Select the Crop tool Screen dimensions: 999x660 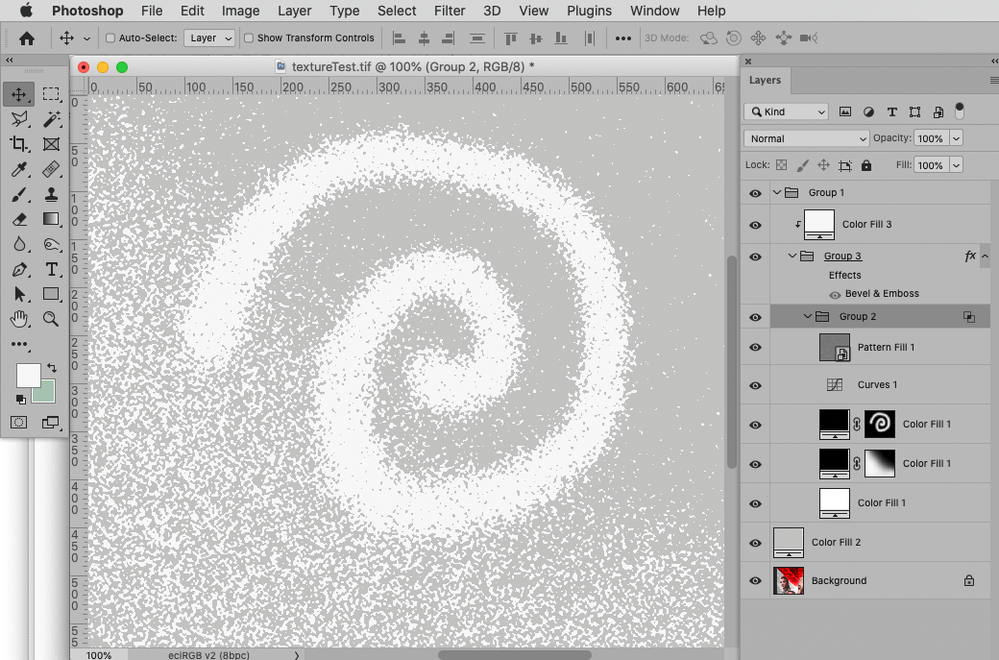[18, 144]
